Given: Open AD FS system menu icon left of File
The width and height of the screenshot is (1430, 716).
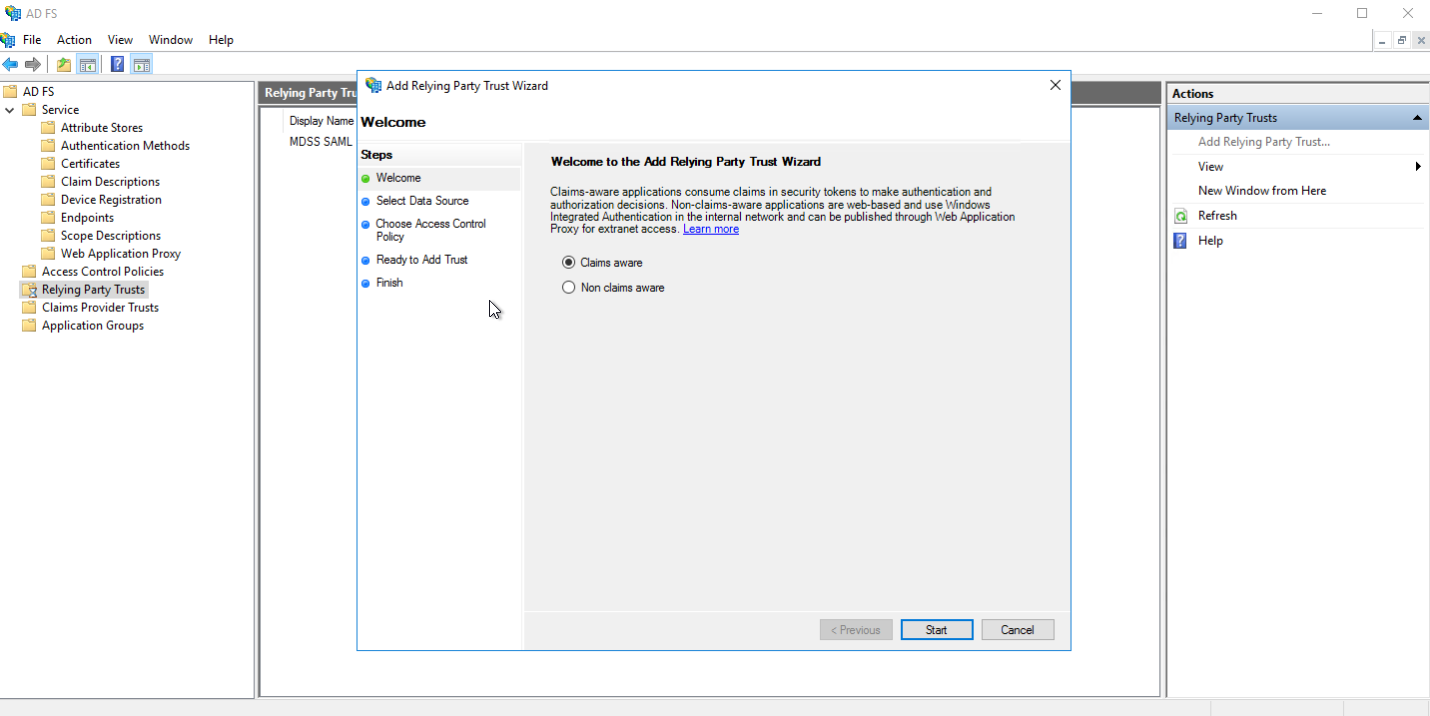Looking at the screenshot, I should point(8,40).
